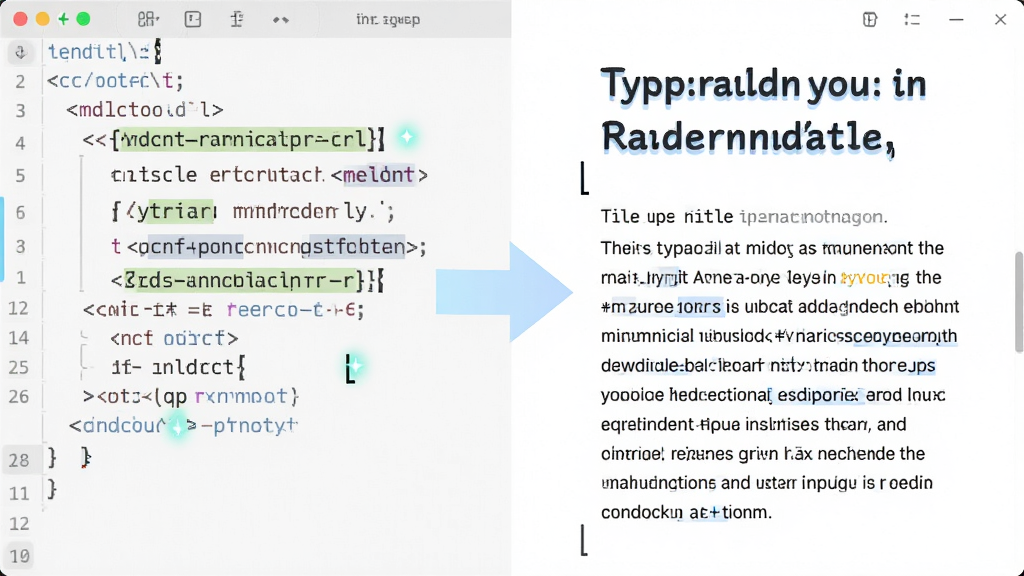1024x576 pixels.
Task: Toggle the sidebar panel icon in the editor toolbar
Action: (x=193, y=20)
